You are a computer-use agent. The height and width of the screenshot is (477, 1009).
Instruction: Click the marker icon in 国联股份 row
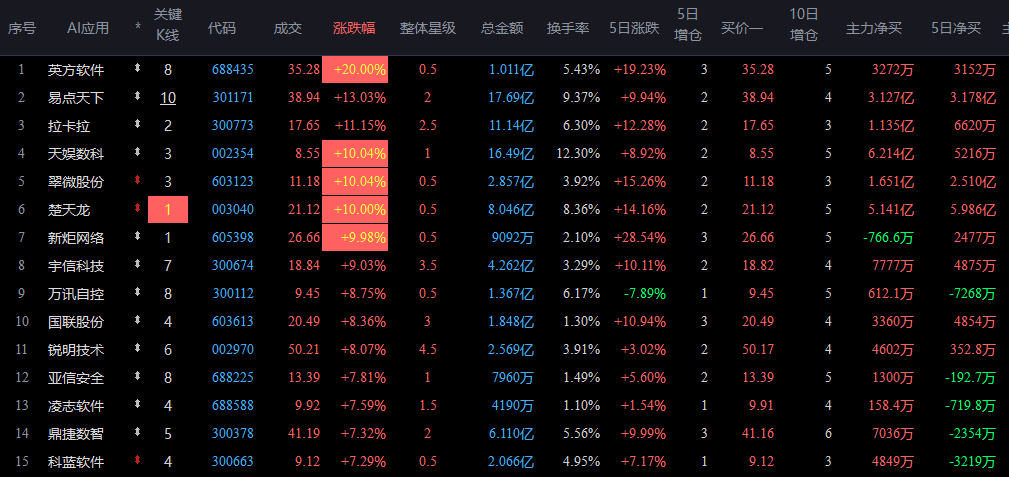[x=137, y=320]
